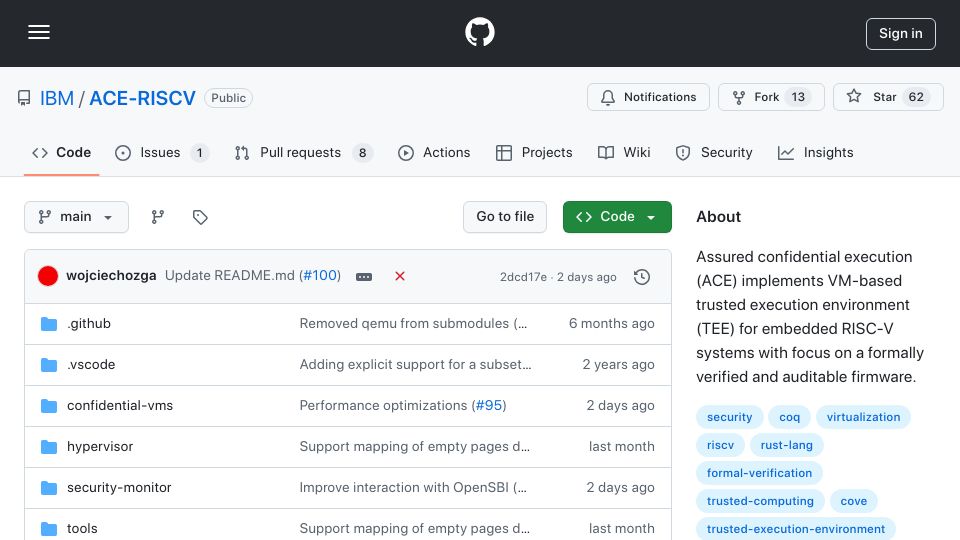View the star count 62
This screenshot has width=960, height=540.
[x=916, y=97]
